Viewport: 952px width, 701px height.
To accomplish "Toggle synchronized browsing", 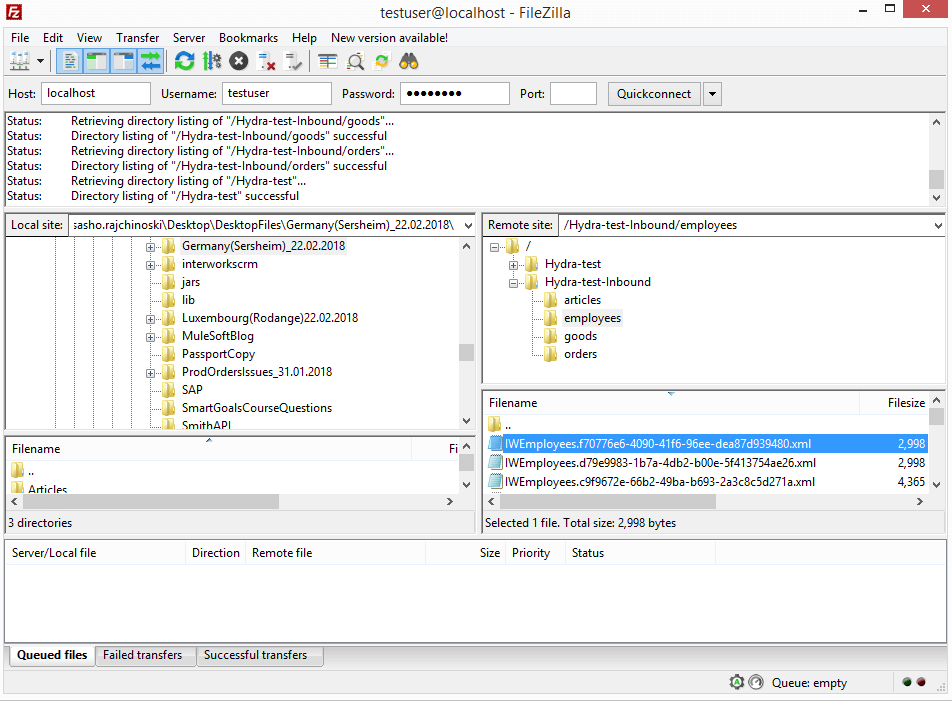I will click(x=382, y=61).
